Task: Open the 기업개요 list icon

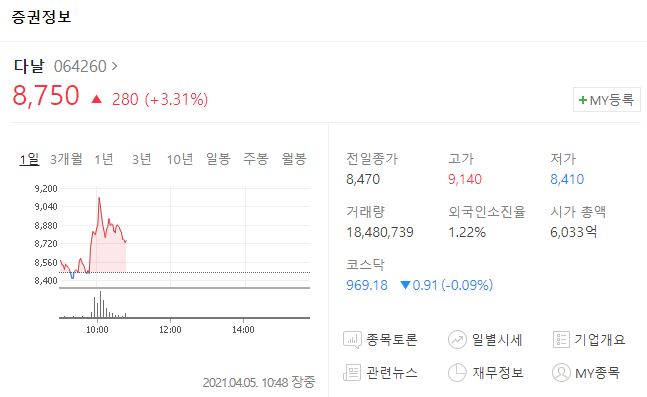Action: pyautogui.click(x=561, y=340)
